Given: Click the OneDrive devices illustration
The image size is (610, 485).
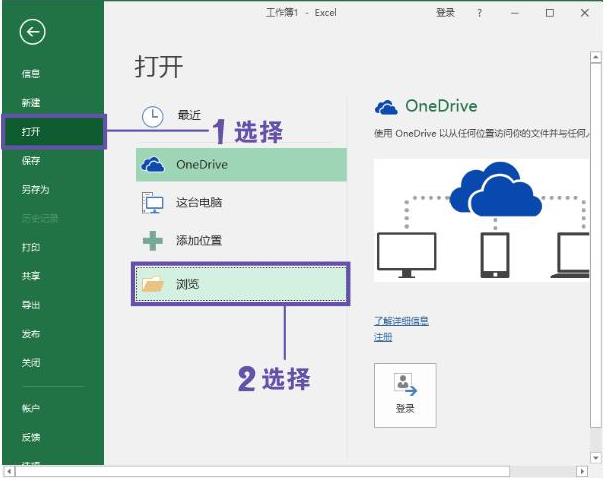Looking at the screenshot, I should click(482, 220).
